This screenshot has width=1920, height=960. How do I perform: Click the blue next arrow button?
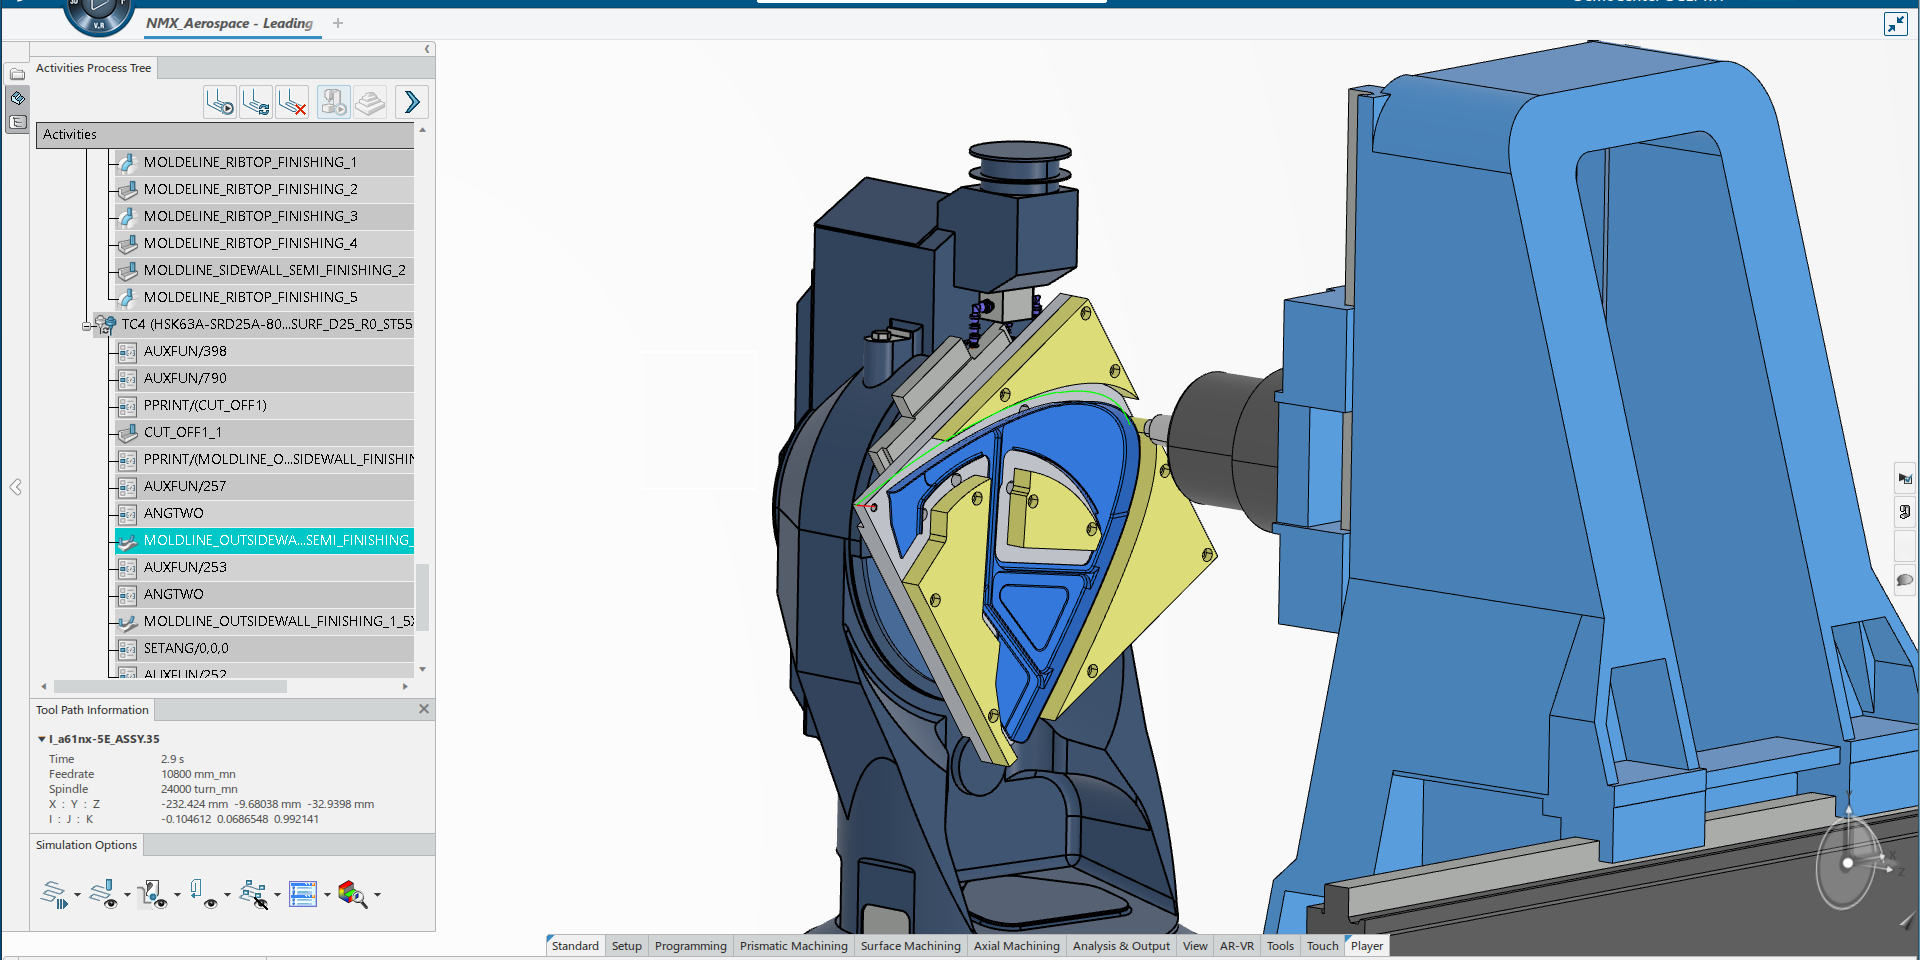pos(412,102)
